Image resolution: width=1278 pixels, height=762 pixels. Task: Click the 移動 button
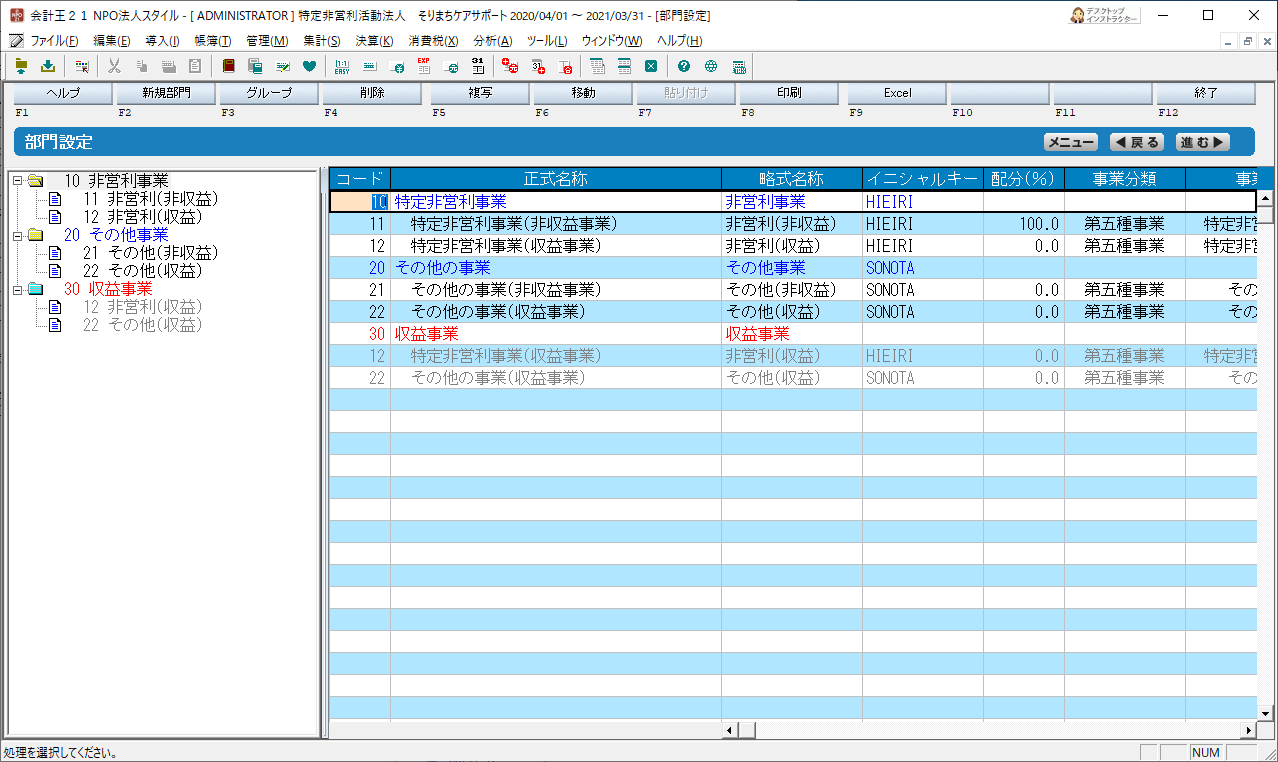[583, 93]
